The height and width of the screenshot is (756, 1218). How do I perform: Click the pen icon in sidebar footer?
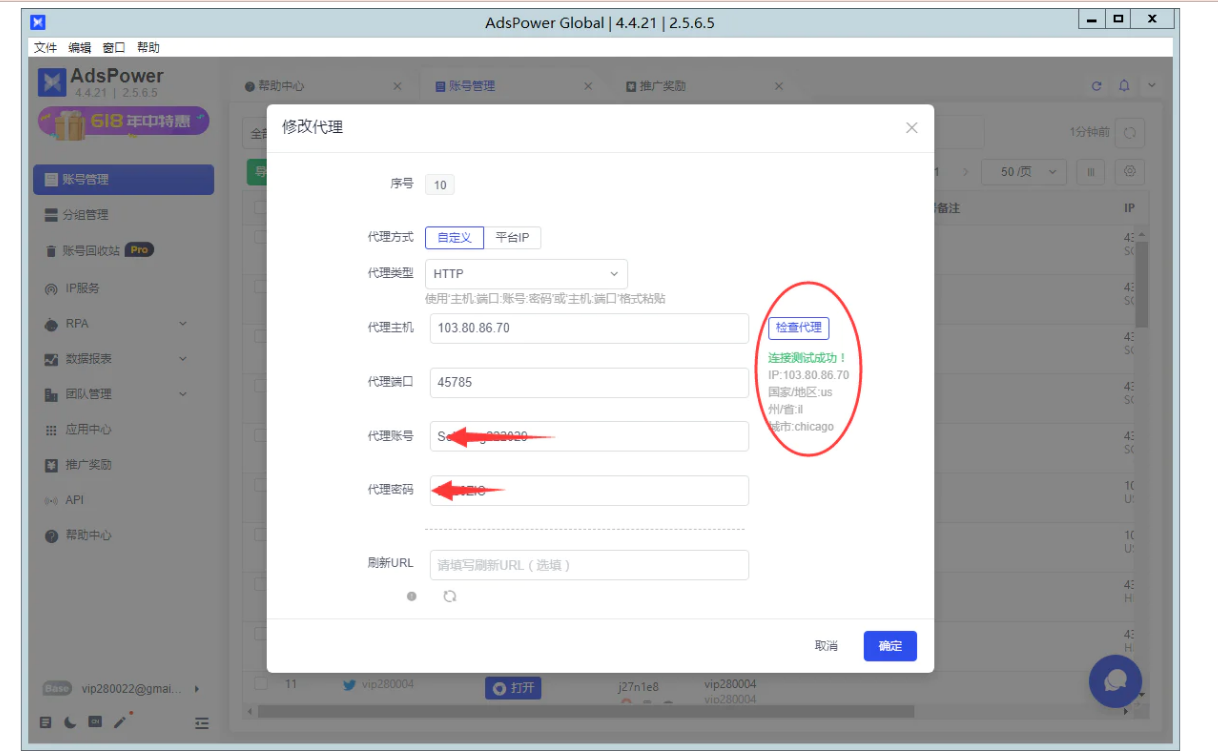[121, 721]
